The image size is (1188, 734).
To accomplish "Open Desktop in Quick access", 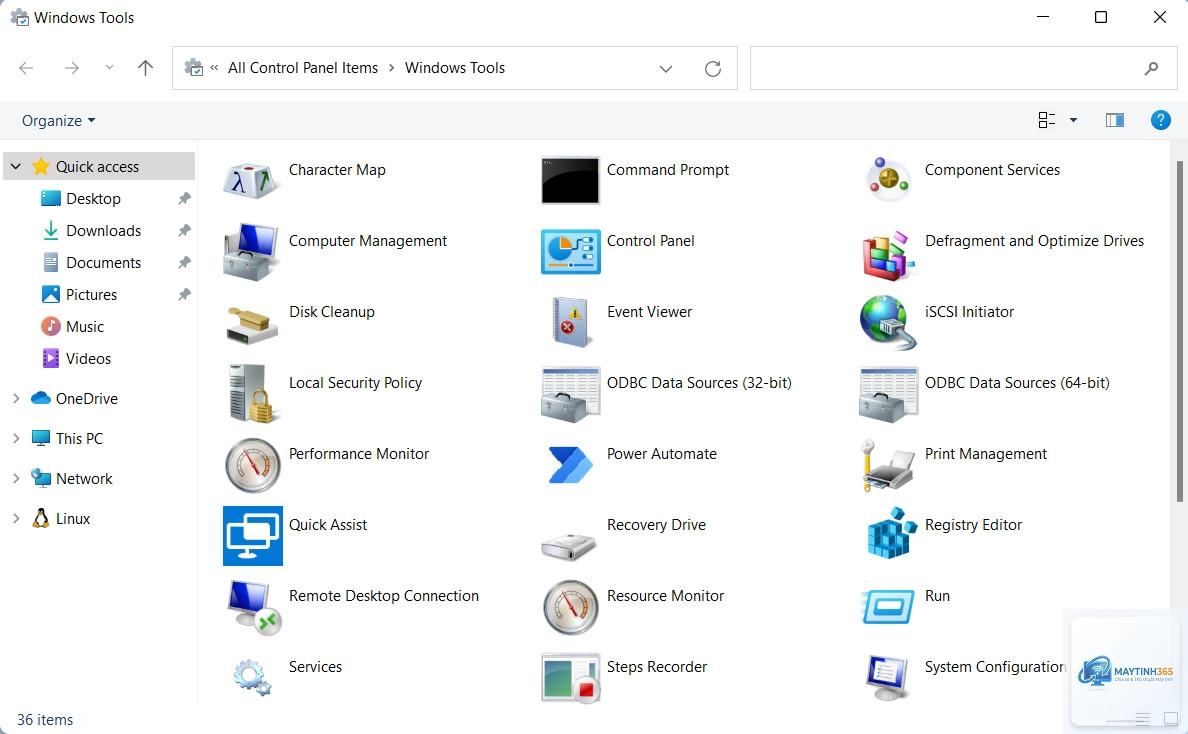I will (93, 198).
